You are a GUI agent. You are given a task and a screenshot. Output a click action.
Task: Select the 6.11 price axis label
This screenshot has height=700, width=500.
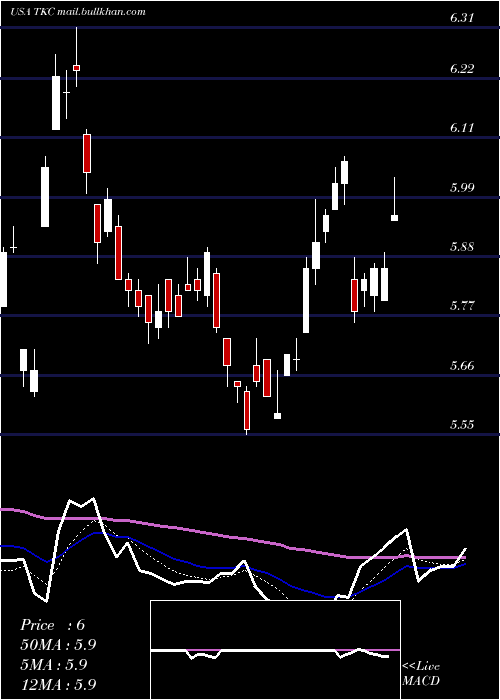pos(462,128)
